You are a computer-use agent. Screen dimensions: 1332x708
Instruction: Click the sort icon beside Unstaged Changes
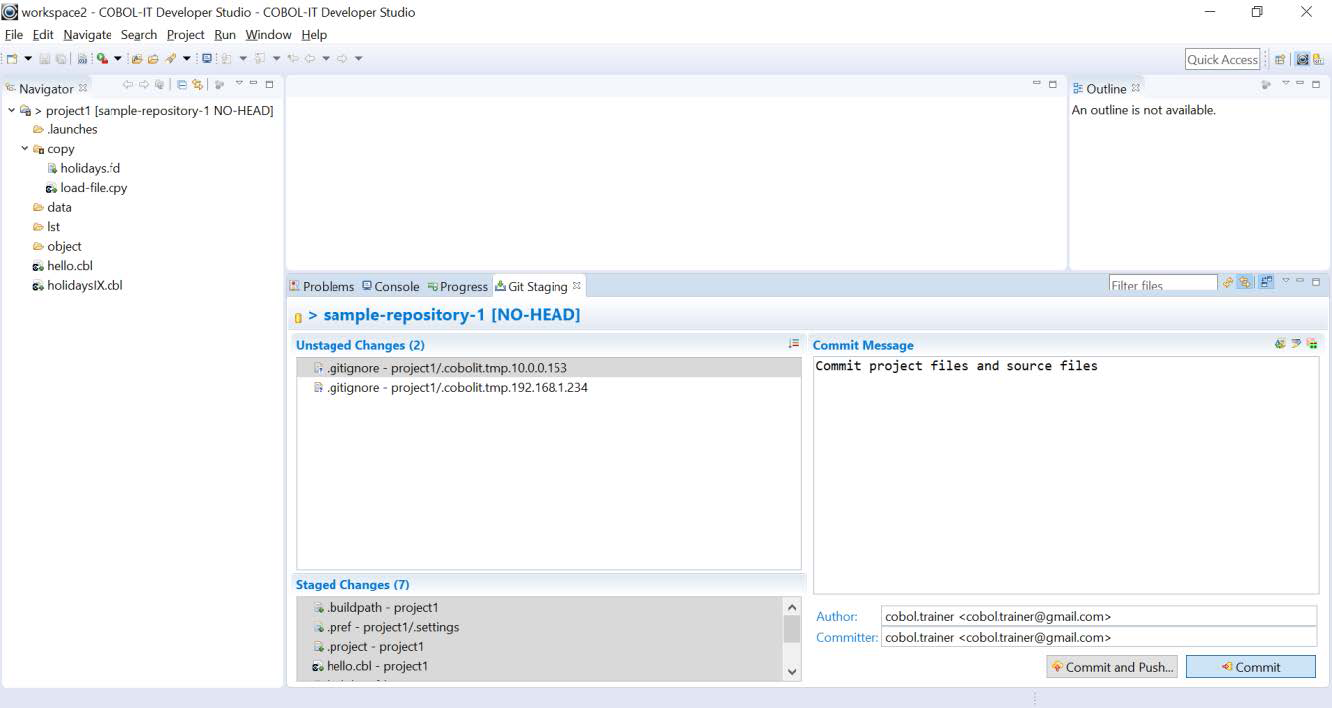click(x=794, y=344)
